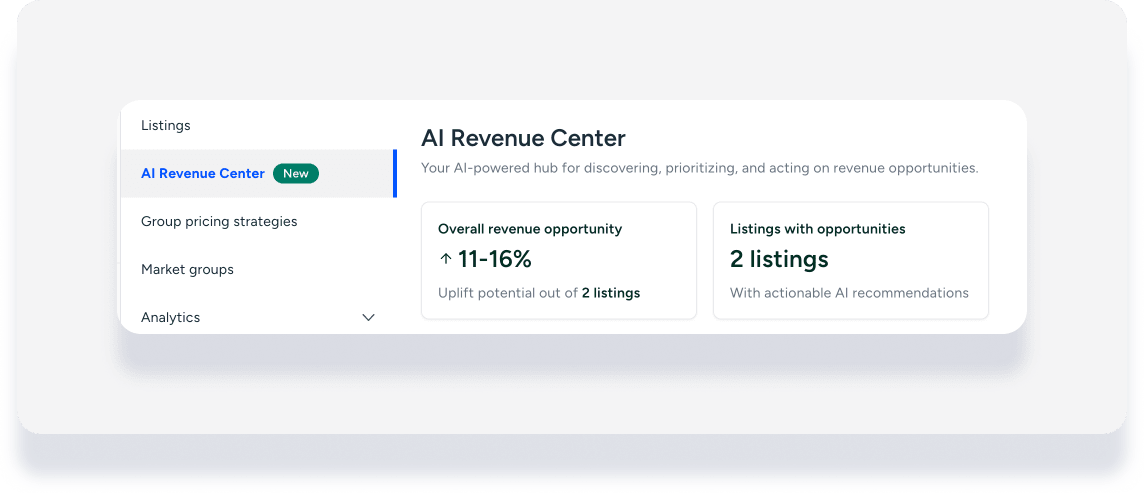Click the Analytics sidebar label
The image size is (1144, 493).
(171, 317)
